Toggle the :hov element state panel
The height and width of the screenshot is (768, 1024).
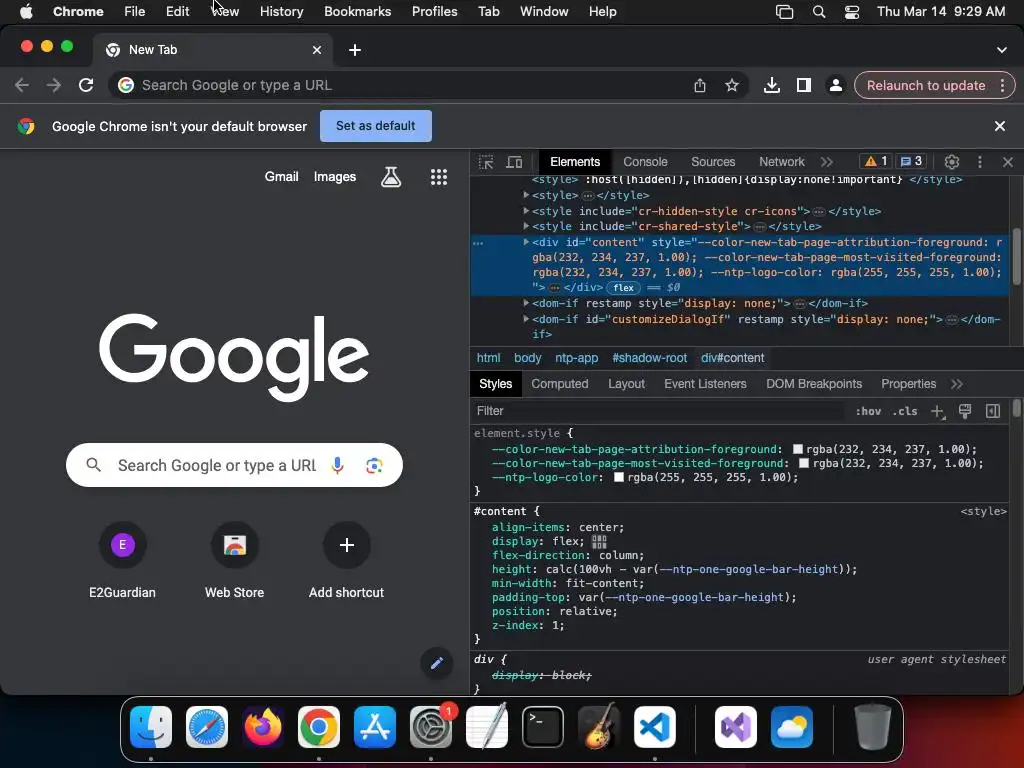coord(868,411)
